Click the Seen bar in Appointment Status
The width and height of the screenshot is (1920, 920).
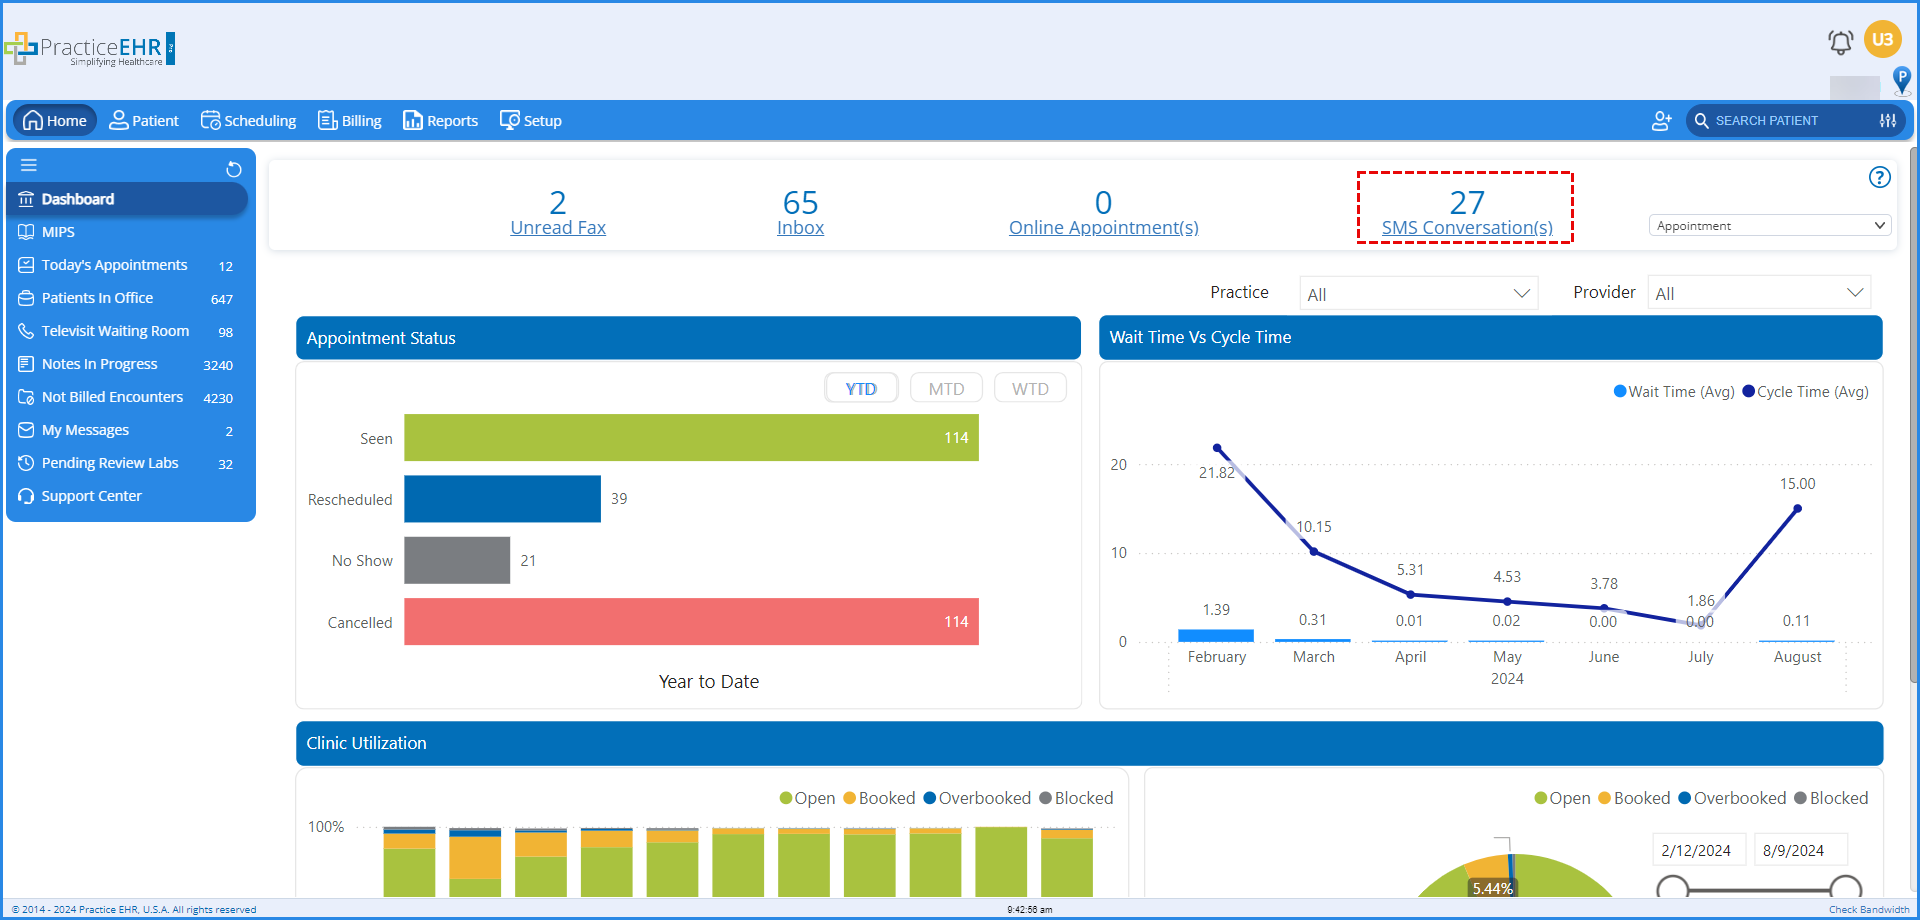(x=691, y=438)
